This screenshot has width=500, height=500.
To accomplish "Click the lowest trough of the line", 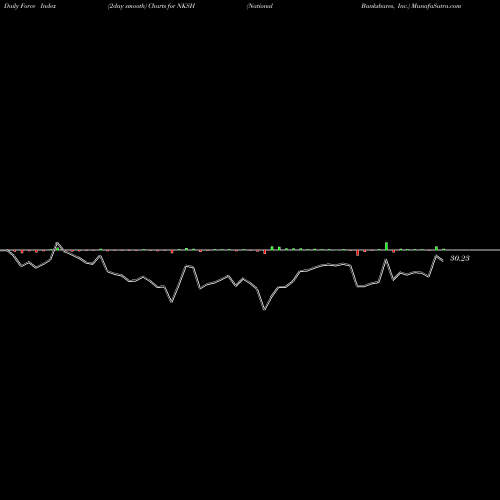I will [264, 309].
